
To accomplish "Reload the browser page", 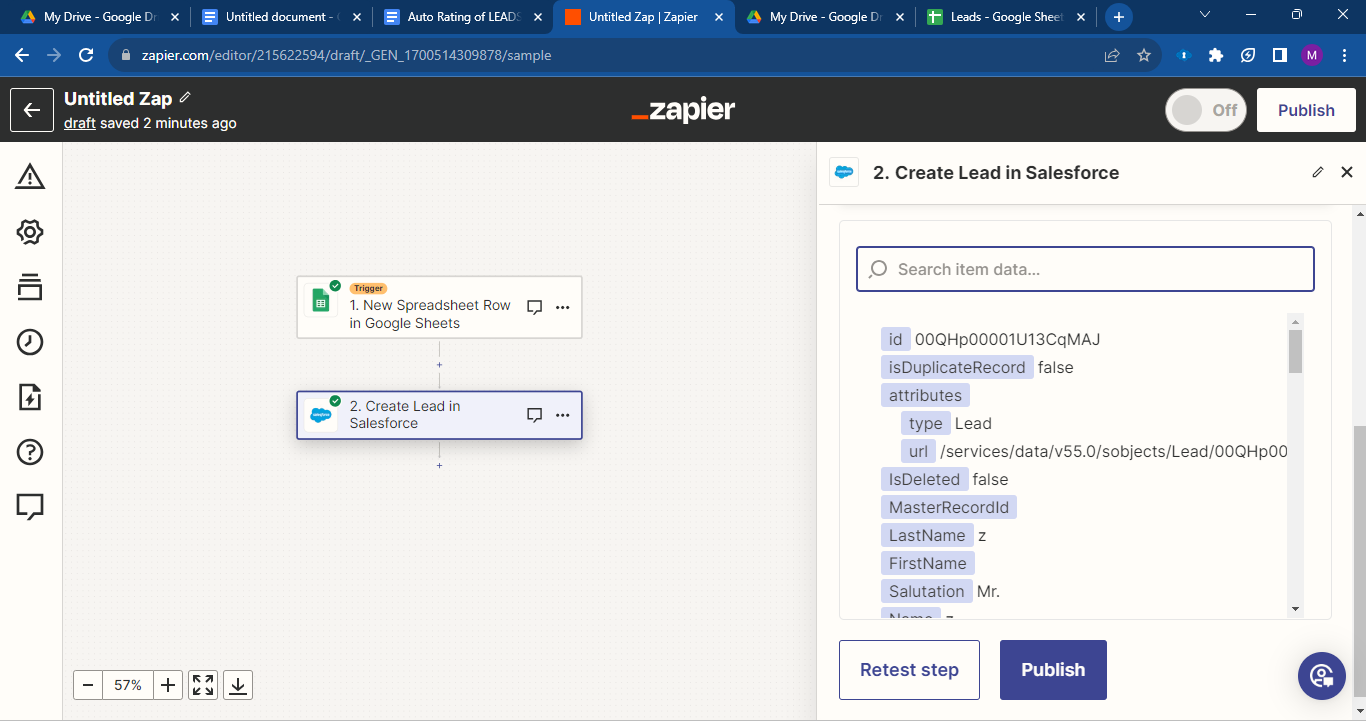I will click(86, 55).
